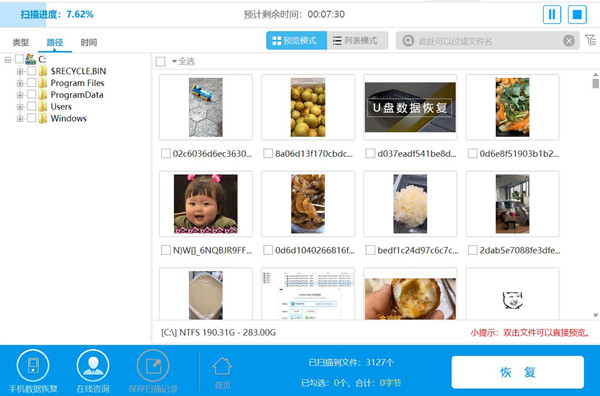
Task: Click the filter funnel icon beside search
Action: (590, 40)
